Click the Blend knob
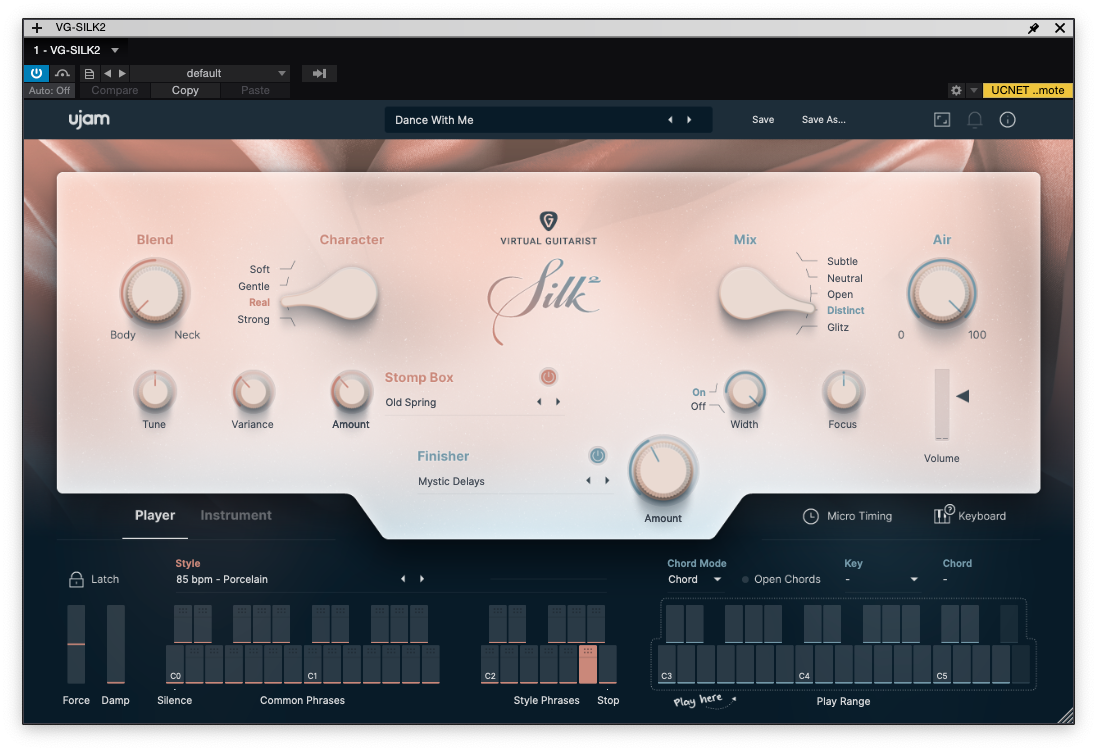 (x=153, y=293)
